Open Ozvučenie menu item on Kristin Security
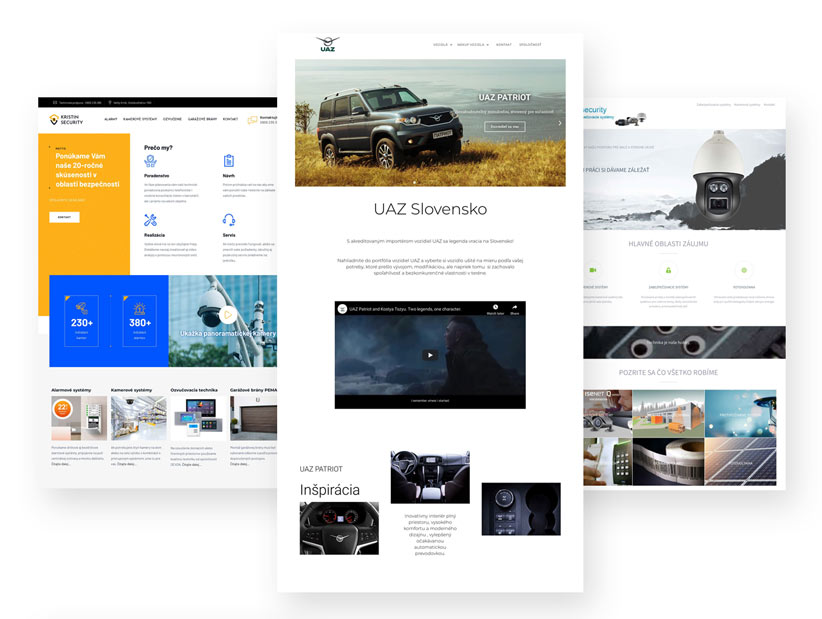 [x=172, y=120]
